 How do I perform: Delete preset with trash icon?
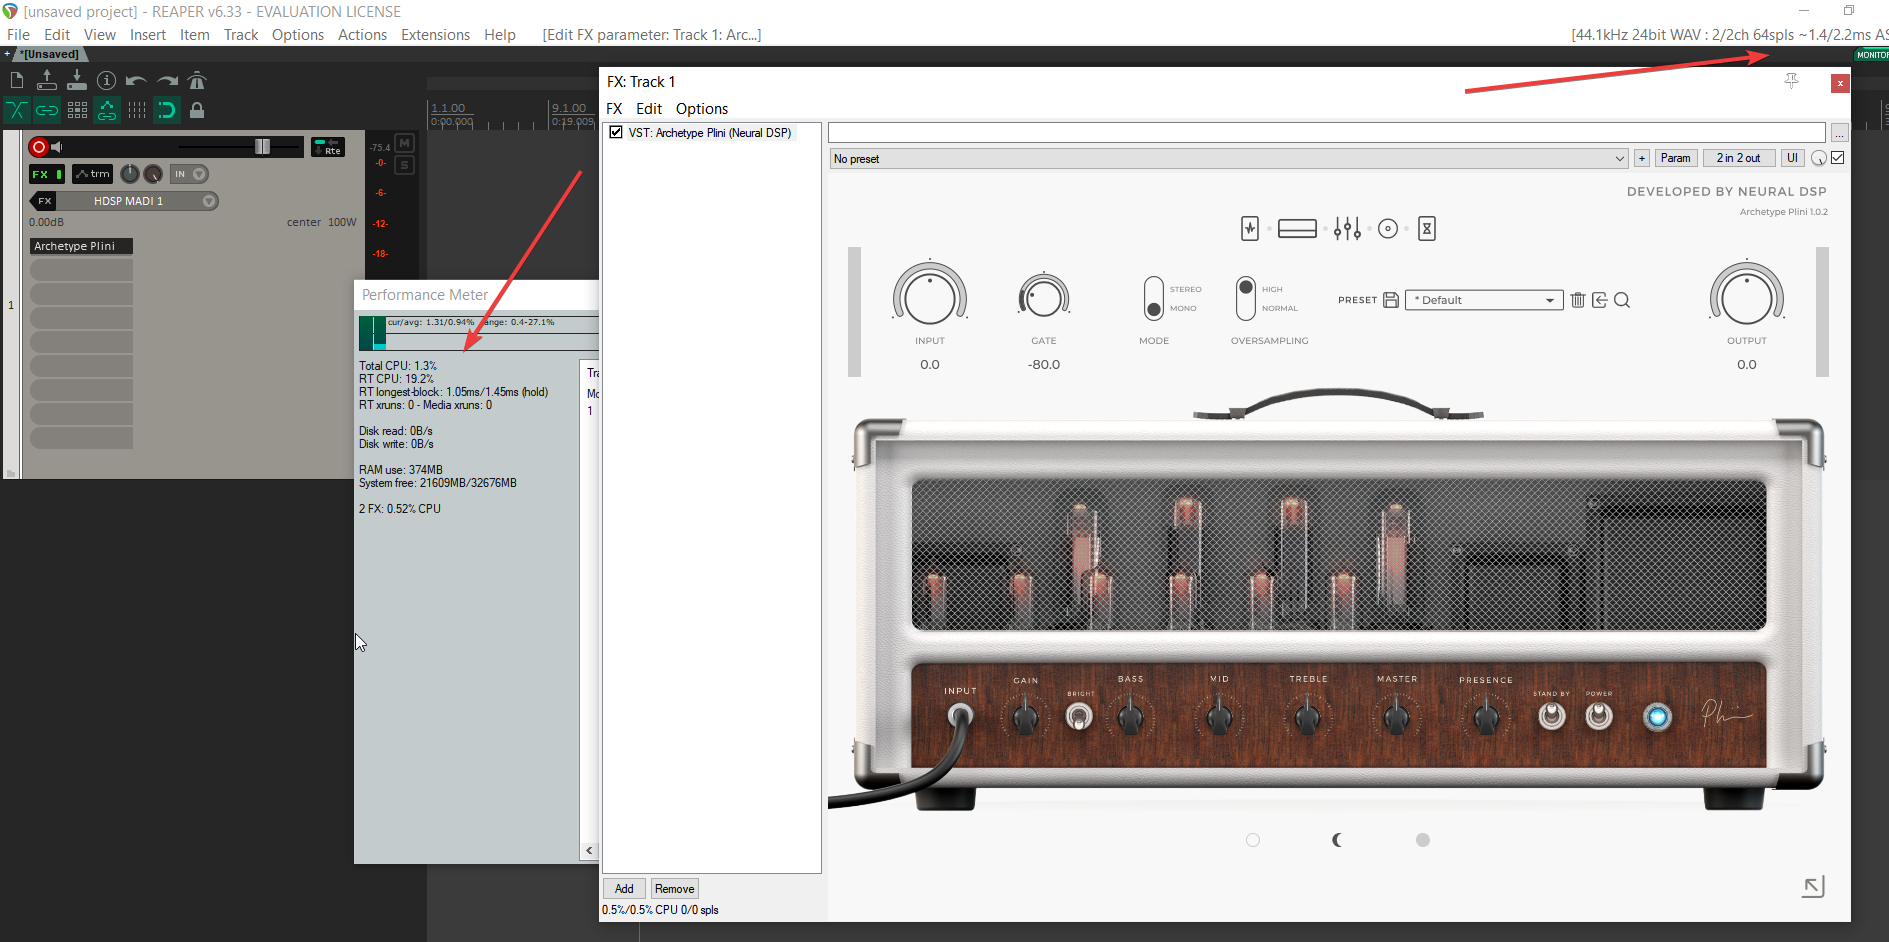coord(1578,300)
